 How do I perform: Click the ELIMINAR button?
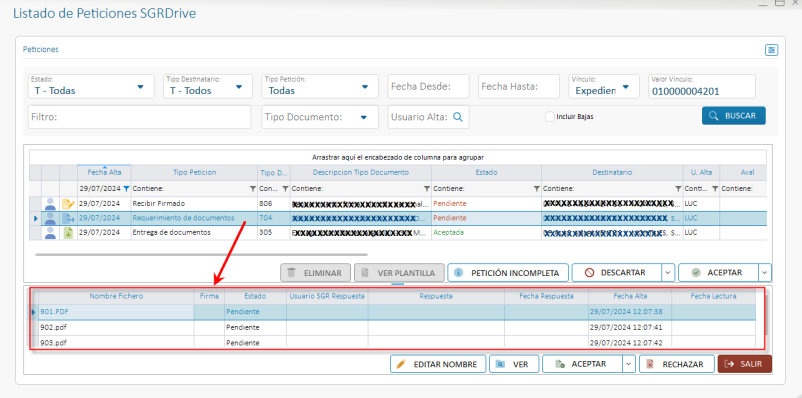[315, 273]
